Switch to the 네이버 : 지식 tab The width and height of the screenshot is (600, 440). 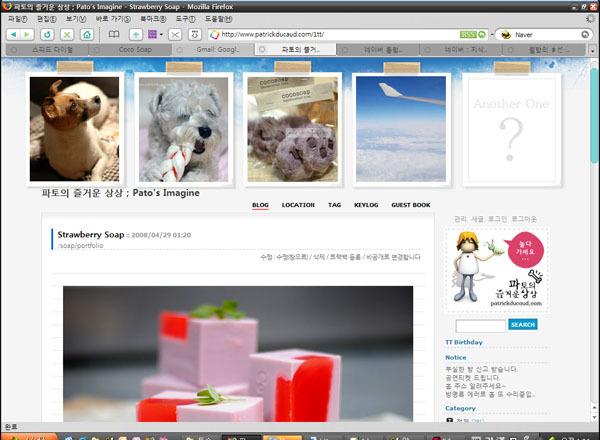[x=461, y=49]
